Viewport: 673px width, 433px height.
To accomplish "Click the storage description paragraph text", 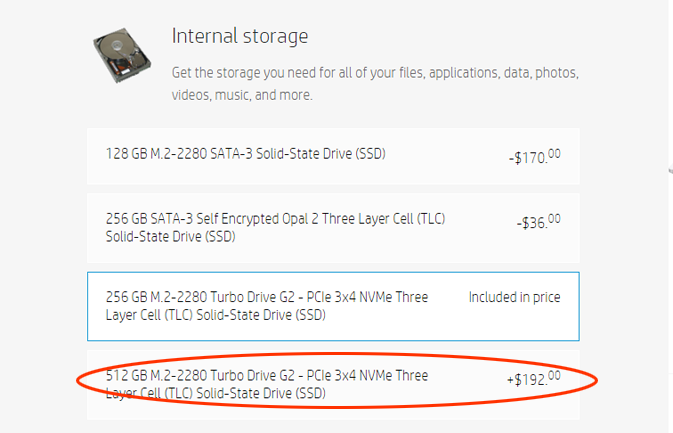I will [x=375, y=74].
